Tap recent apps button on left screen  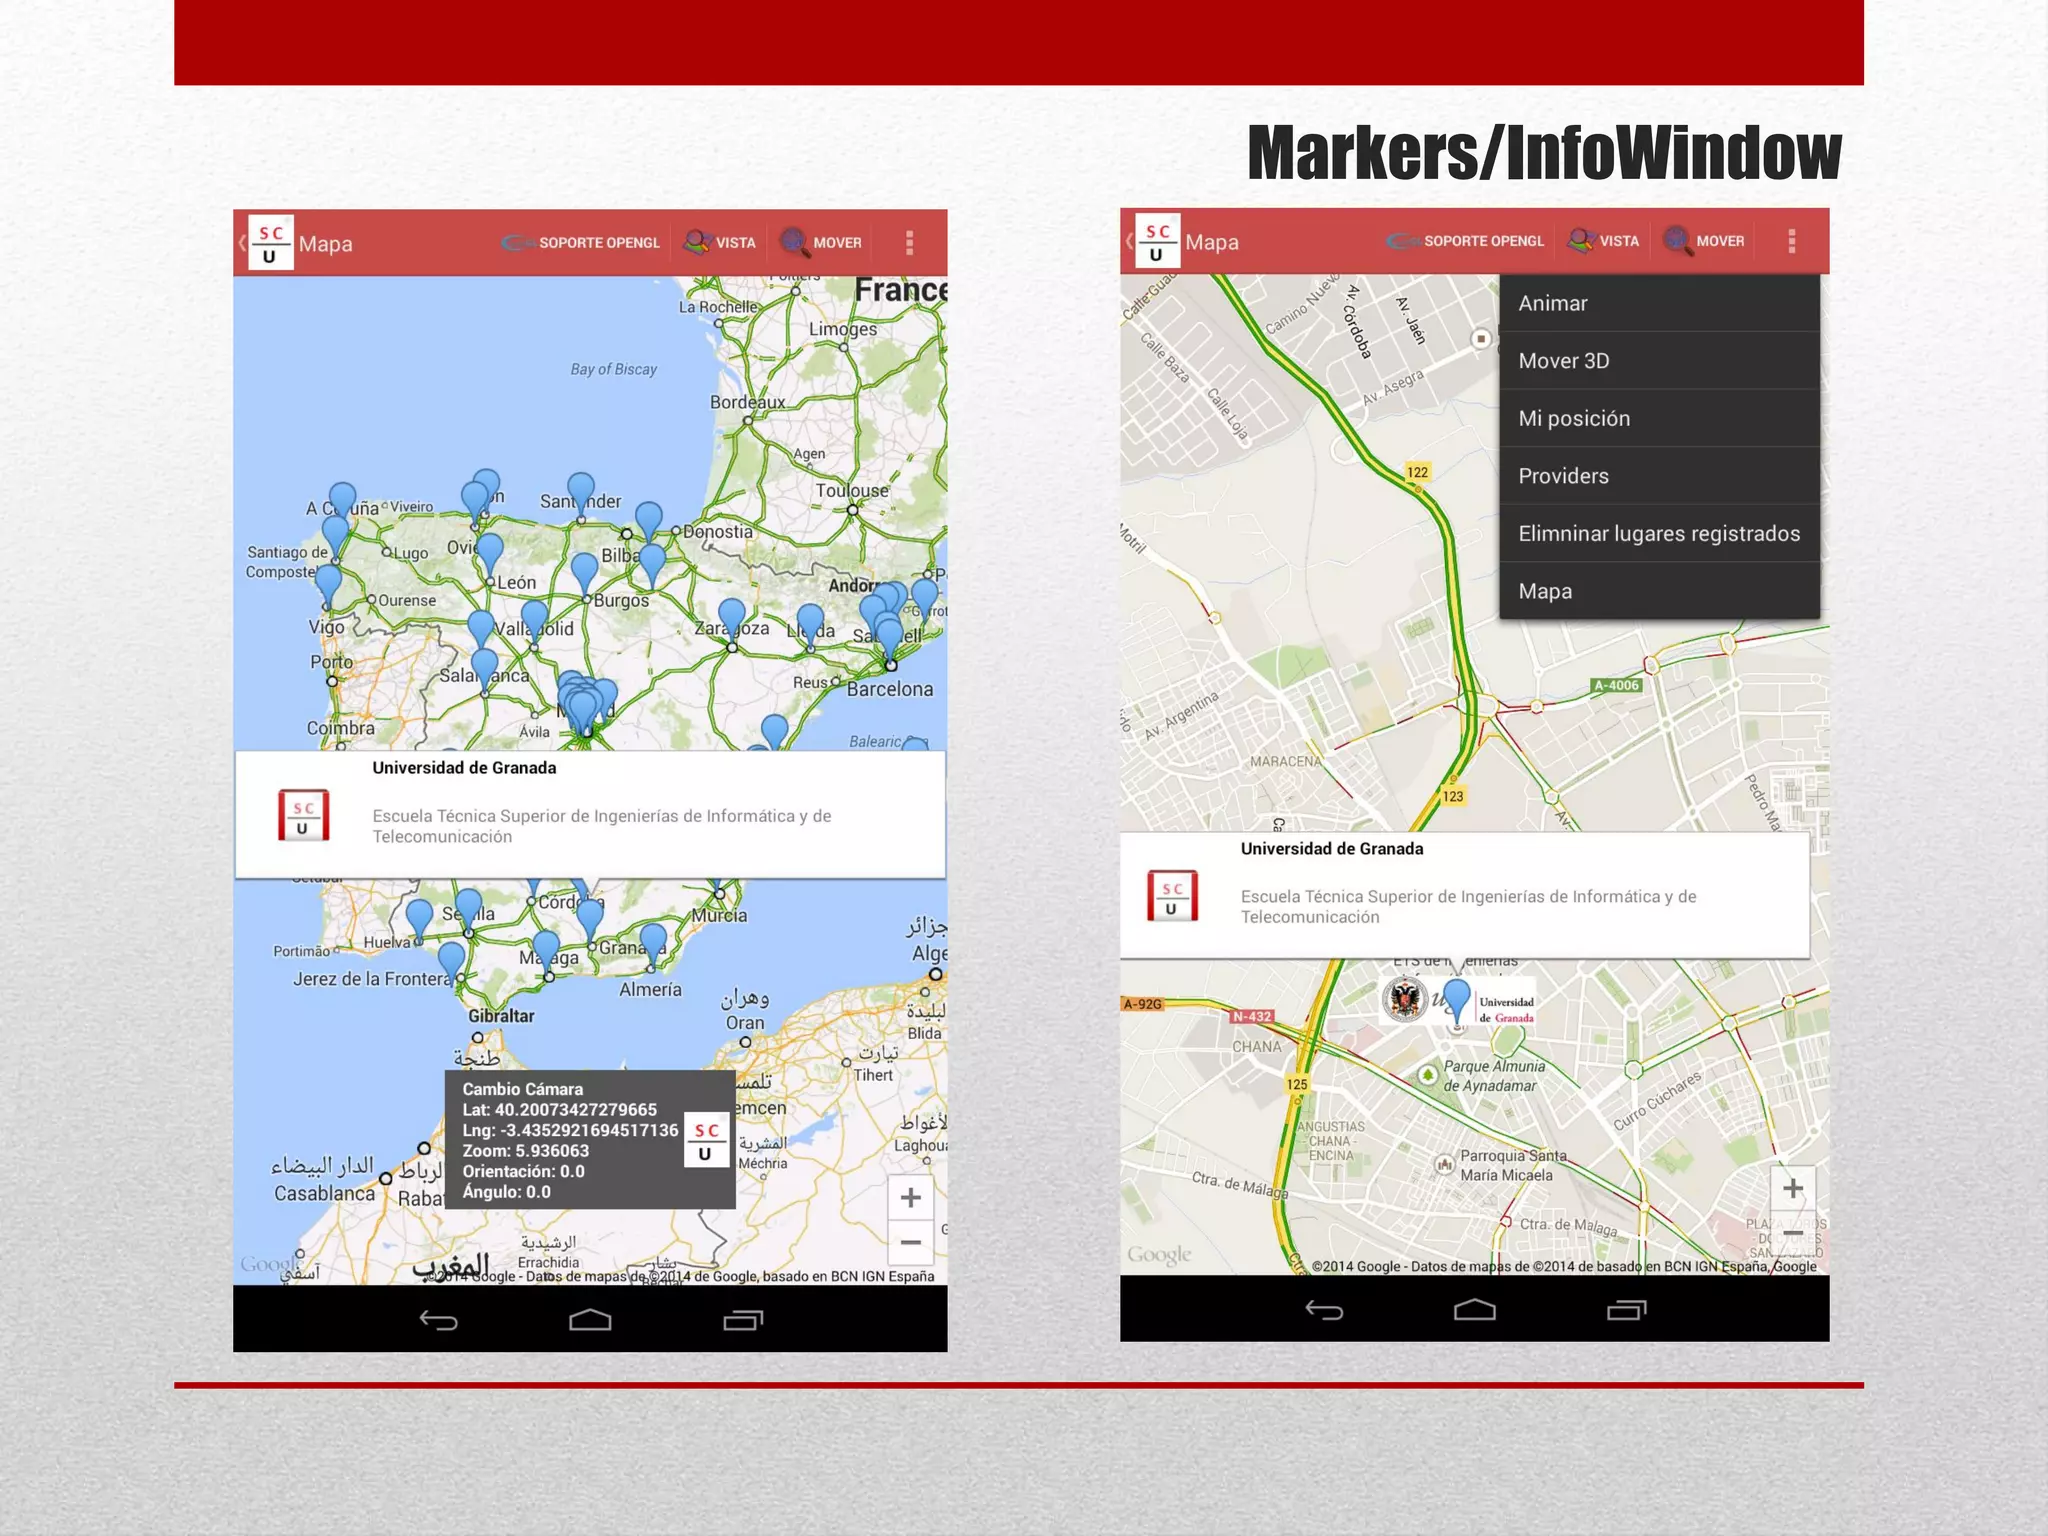(x=743, y=1321)
